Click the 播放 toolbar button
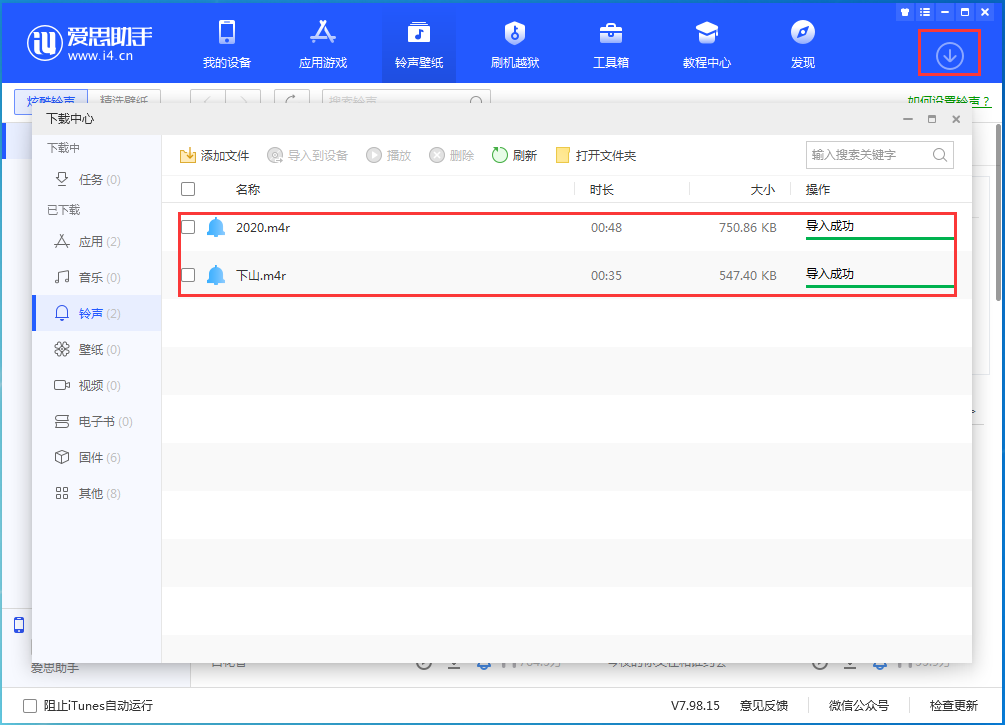Image resolution: width=1005 pixels, height=725 pixels. pyautogui.click(x=388, y=155)
